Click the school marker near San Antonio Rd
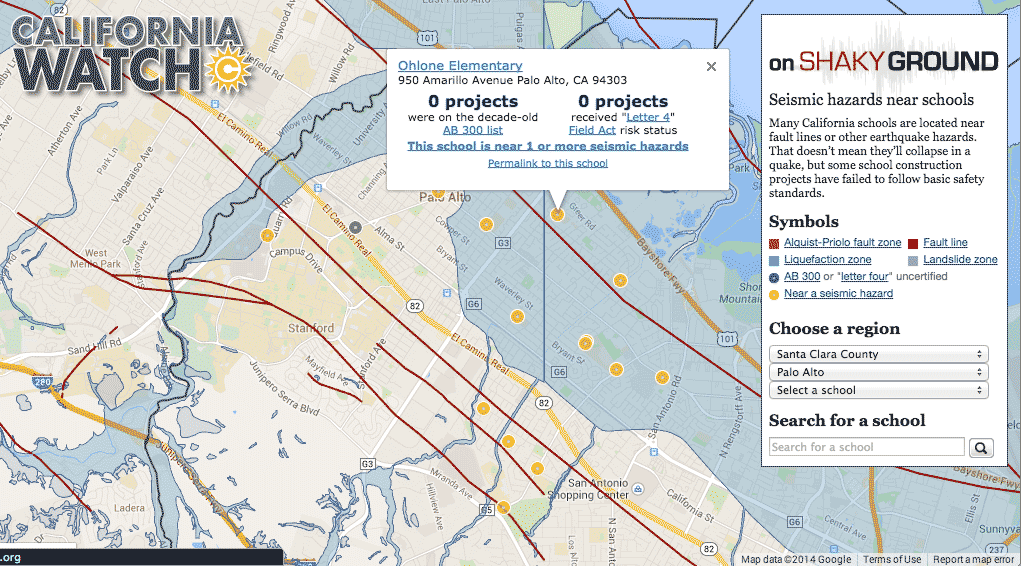Image resolution: width=1021 pixels, height=566 pixels. (662, 377)
